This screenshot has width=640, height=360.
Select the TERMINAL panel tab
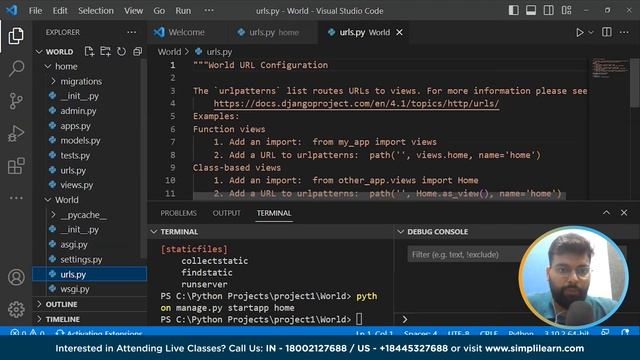pos(274,213)
